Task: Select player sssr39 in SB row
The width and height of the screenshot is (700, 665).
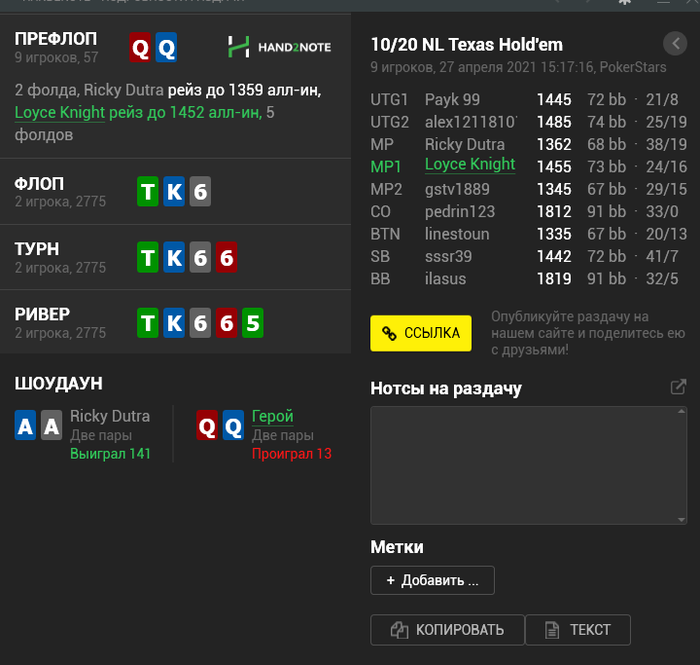Action: coord(448,256)
